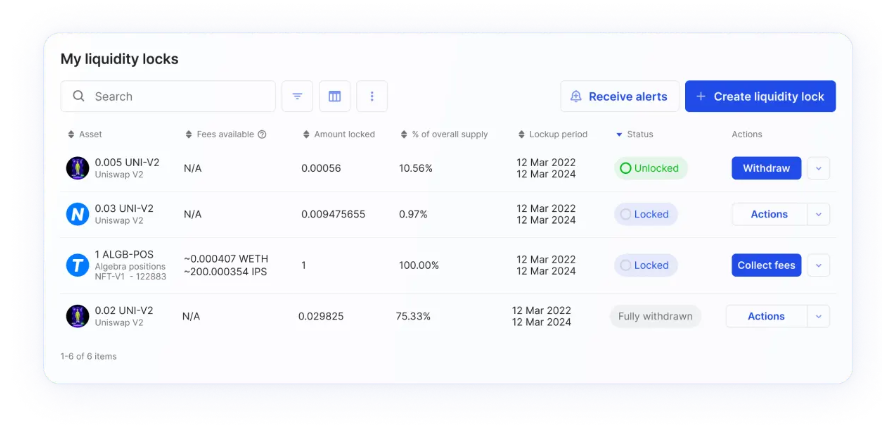Click the My liquidity locks heading

click(x=119, y=59)
